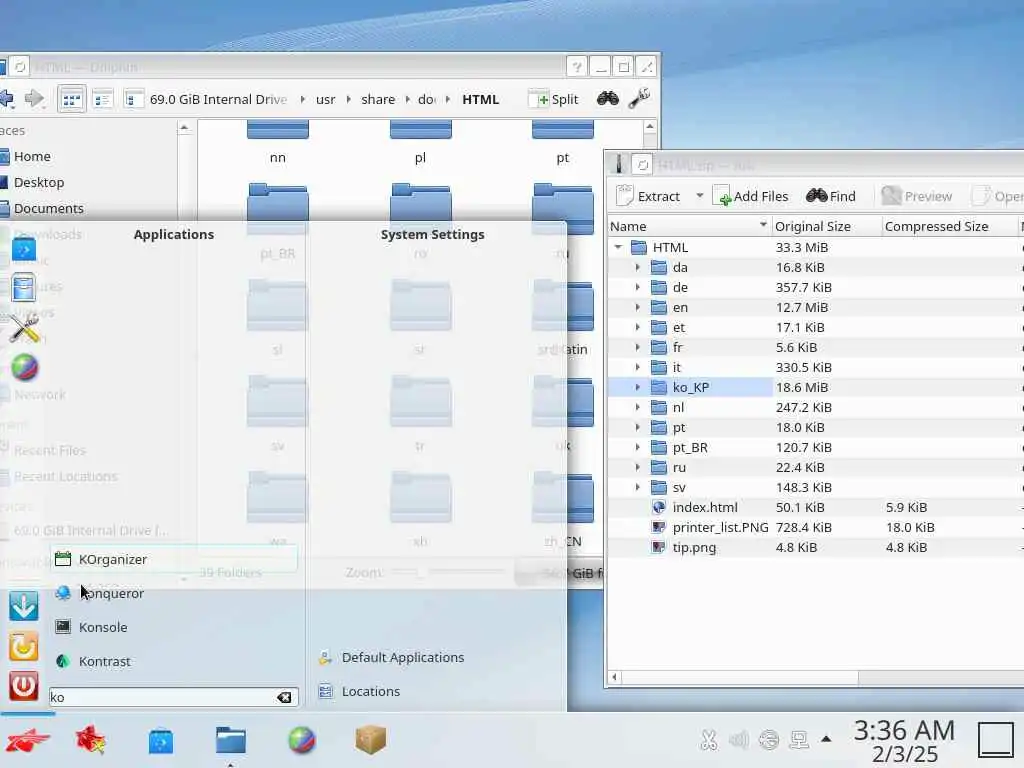Switch Dolphin to details view mode

point(133,99)
